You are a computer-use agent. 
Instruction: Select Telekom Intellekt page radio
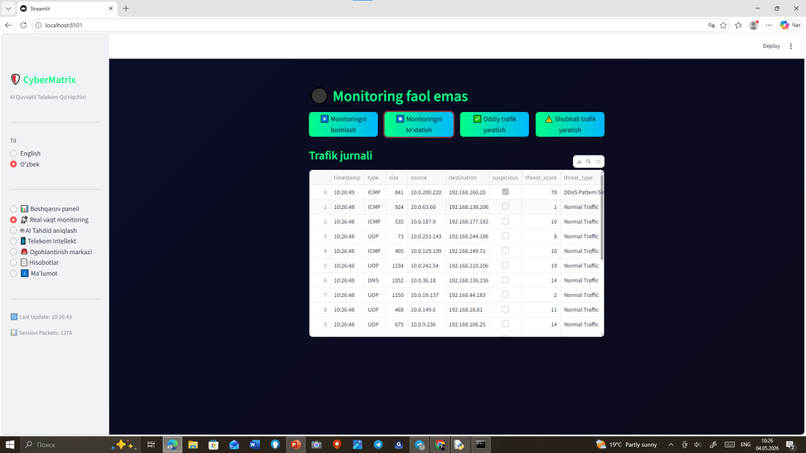[13, 241]
